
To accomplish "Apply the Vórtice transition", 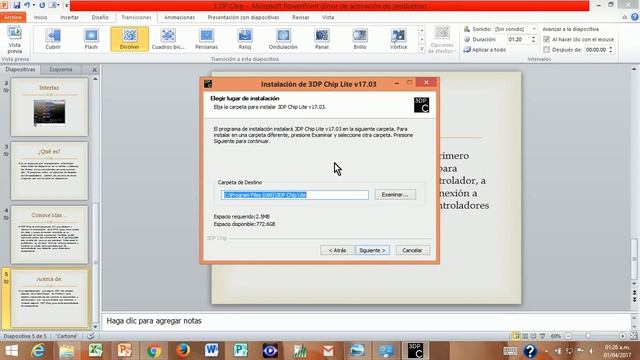I will coord(398,39).
